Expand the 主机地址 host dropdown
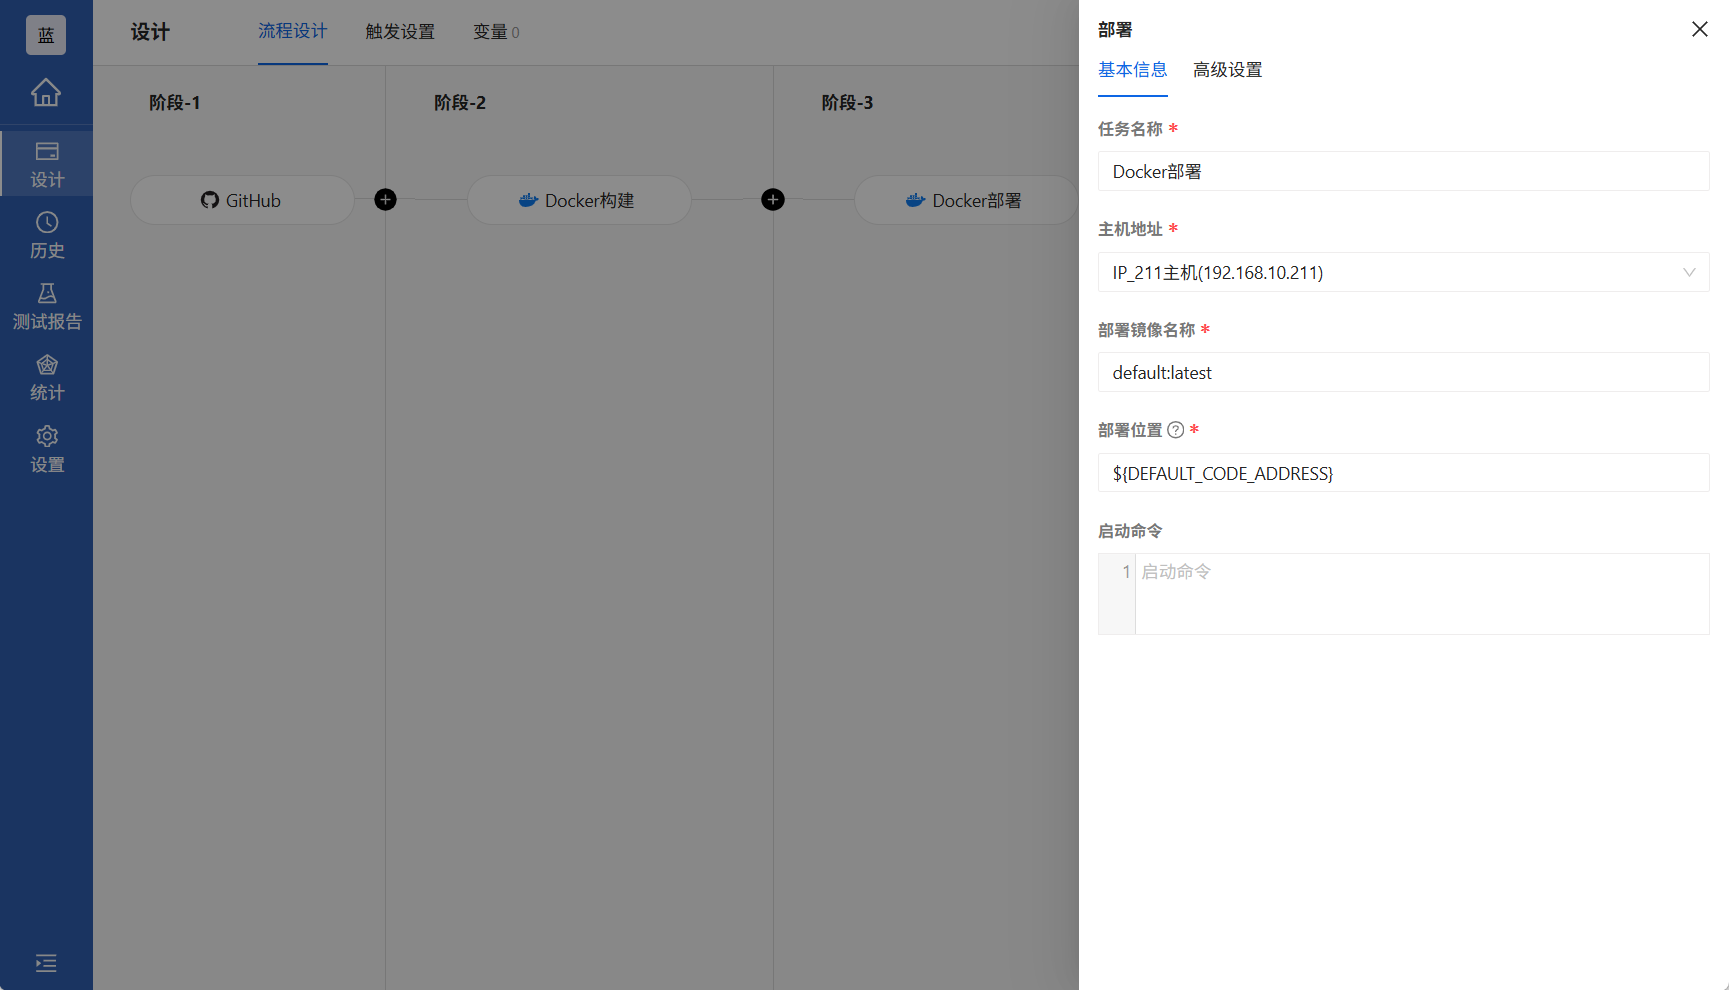1729x990 pixels. pyautogui.click(x=1690, y=272)
